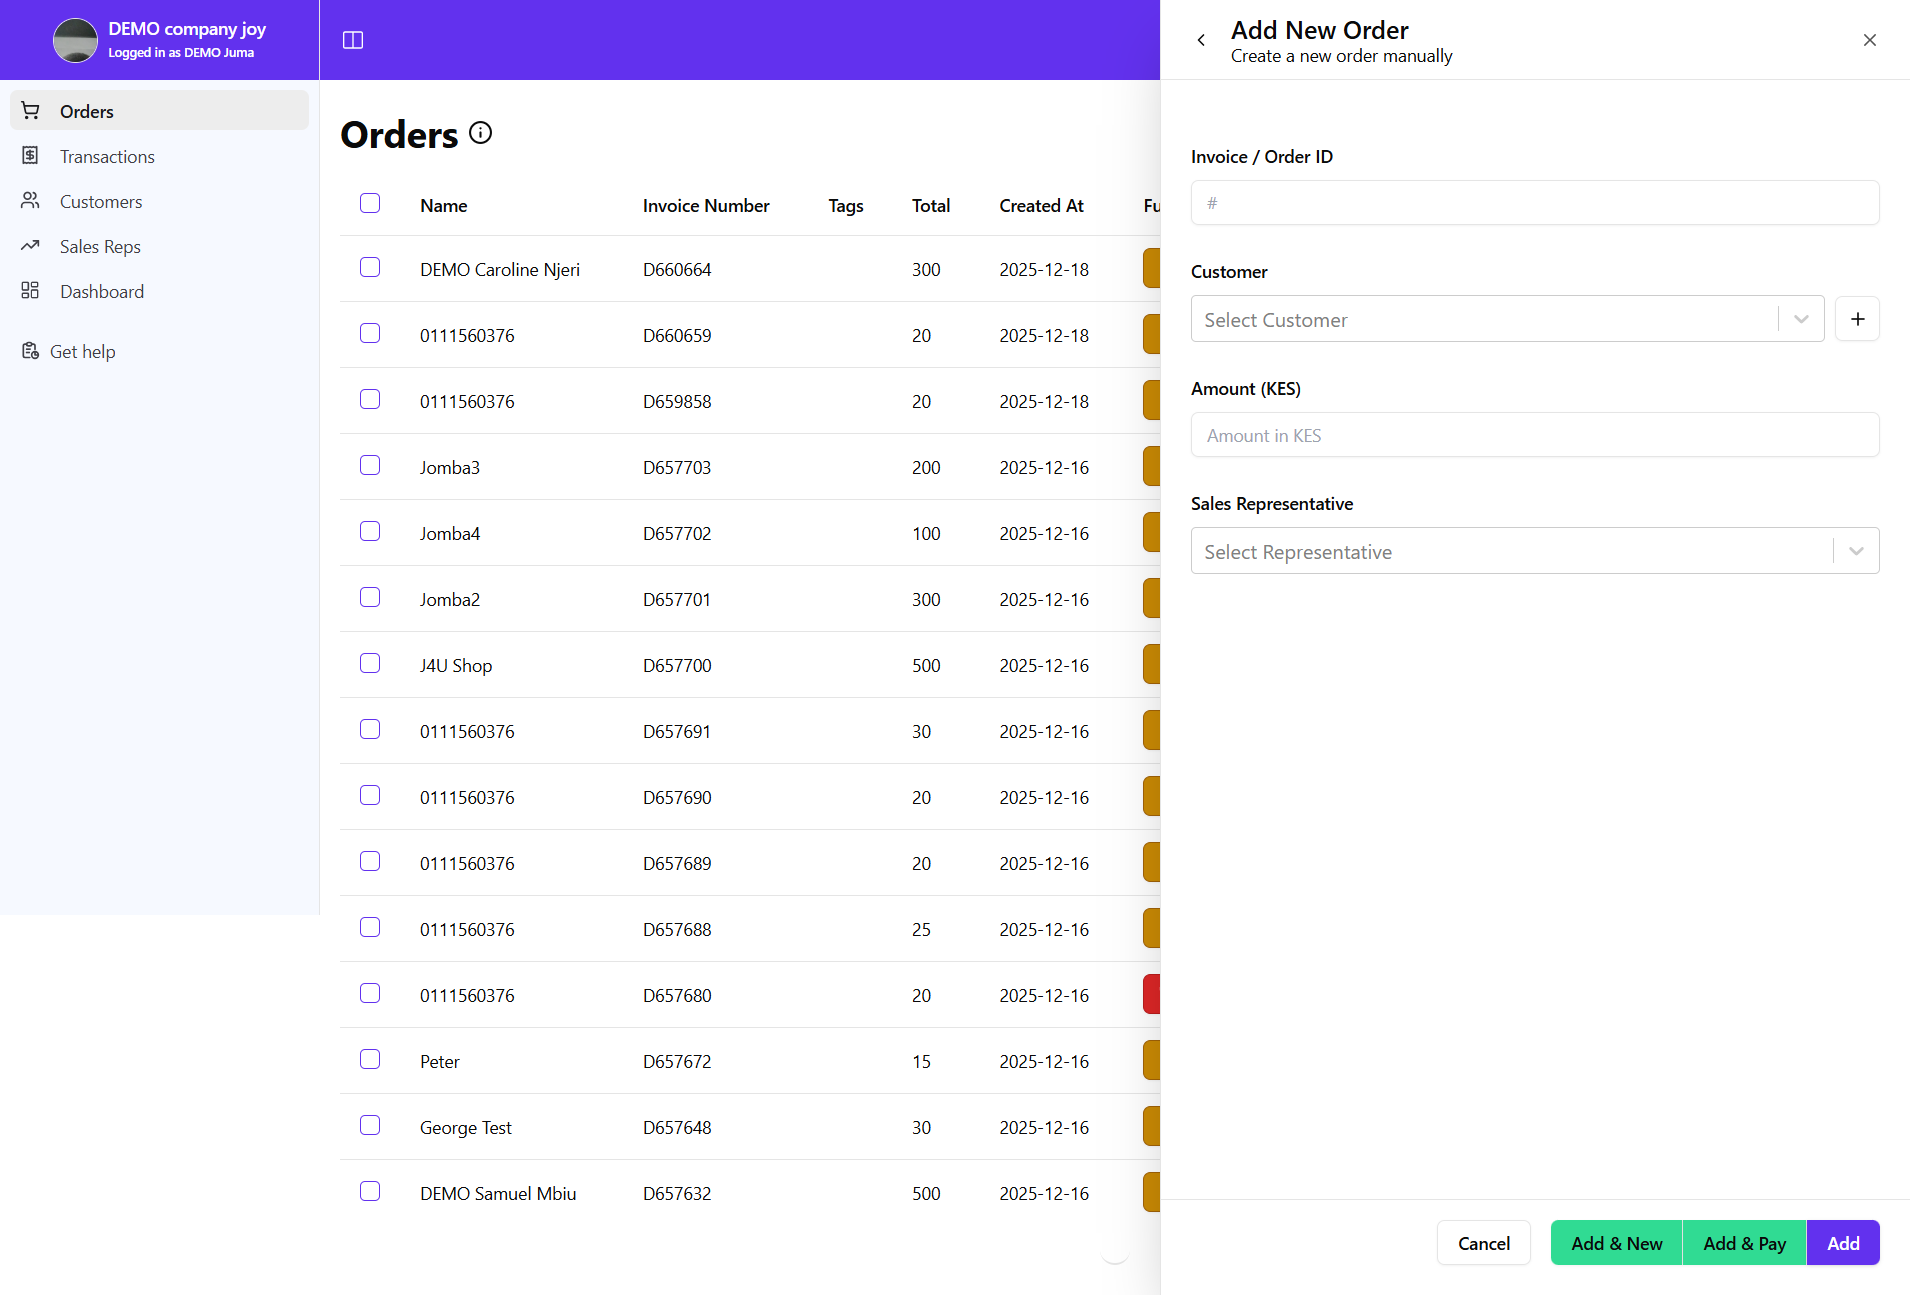1910x1295 pixels.
Task: Click the plus button to add a new customer
Action: click(1857, 318)
